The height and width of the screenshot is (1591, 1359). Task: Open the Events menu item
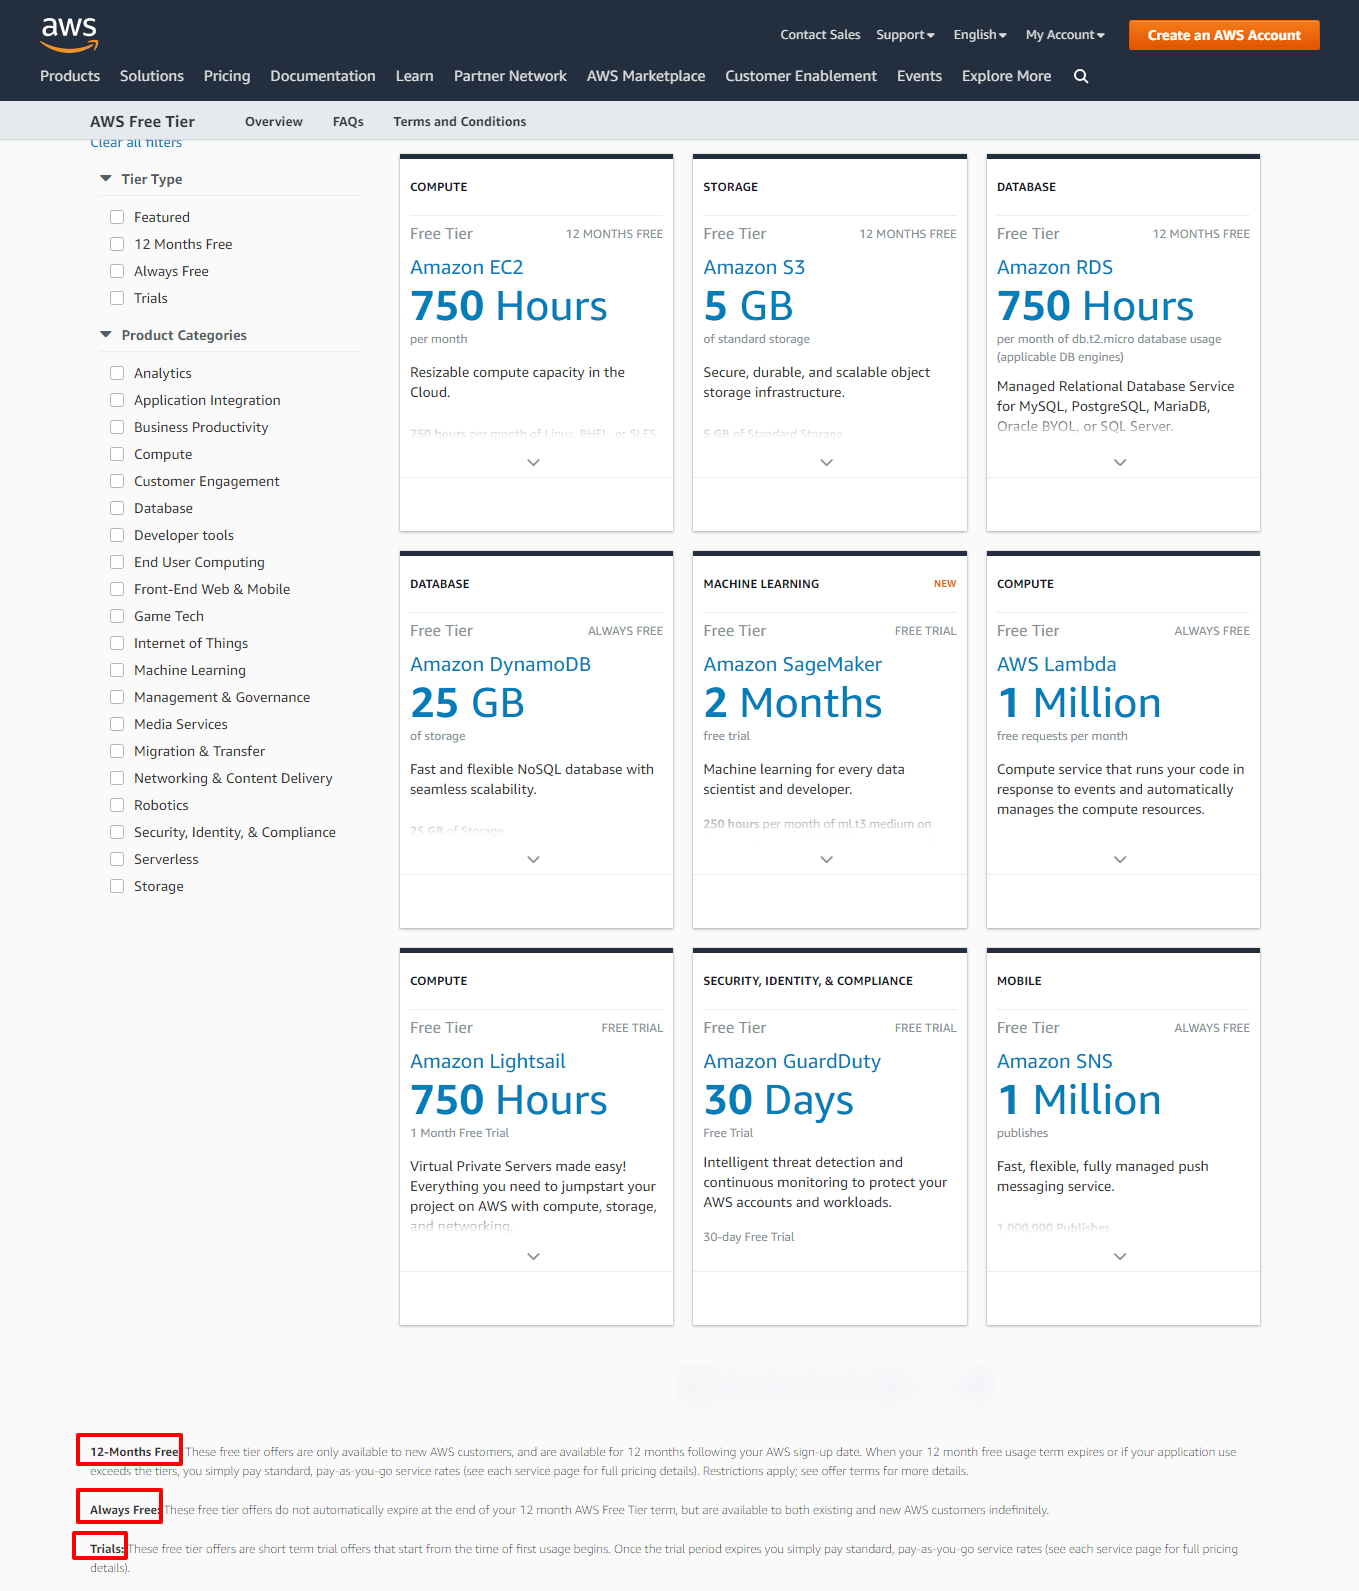click(x=919, y=76)
